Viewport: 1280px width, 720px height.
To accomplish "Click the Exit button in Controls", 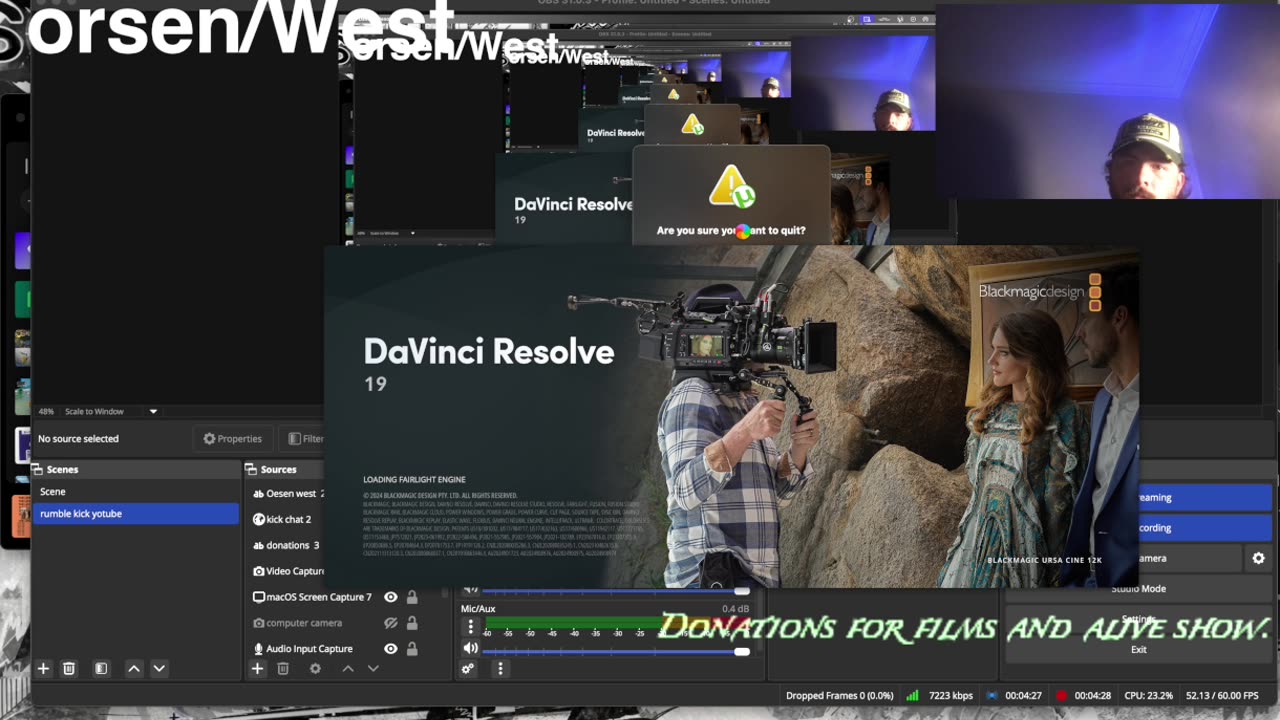I will (x=1138, y=649).
